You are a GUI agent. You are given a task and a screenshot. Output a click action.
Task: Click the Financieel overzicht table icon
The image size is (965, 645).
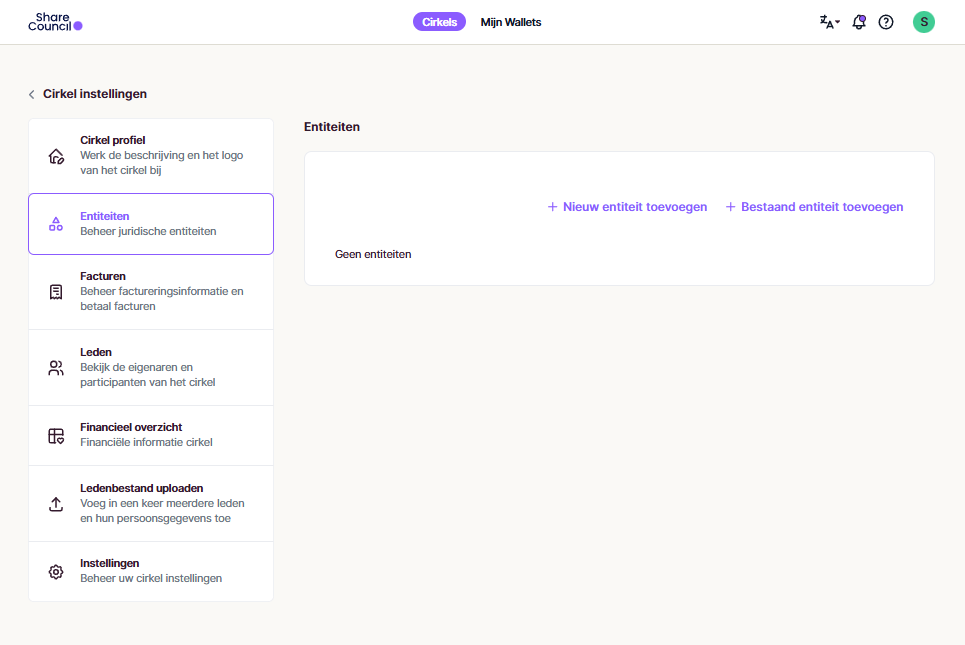click(56, 436)
